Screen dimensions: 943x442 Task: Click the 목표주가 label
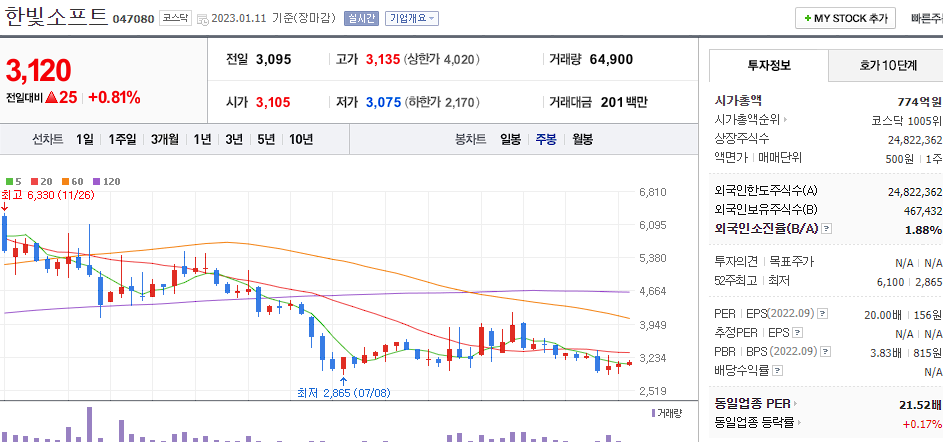coord(790,262)
